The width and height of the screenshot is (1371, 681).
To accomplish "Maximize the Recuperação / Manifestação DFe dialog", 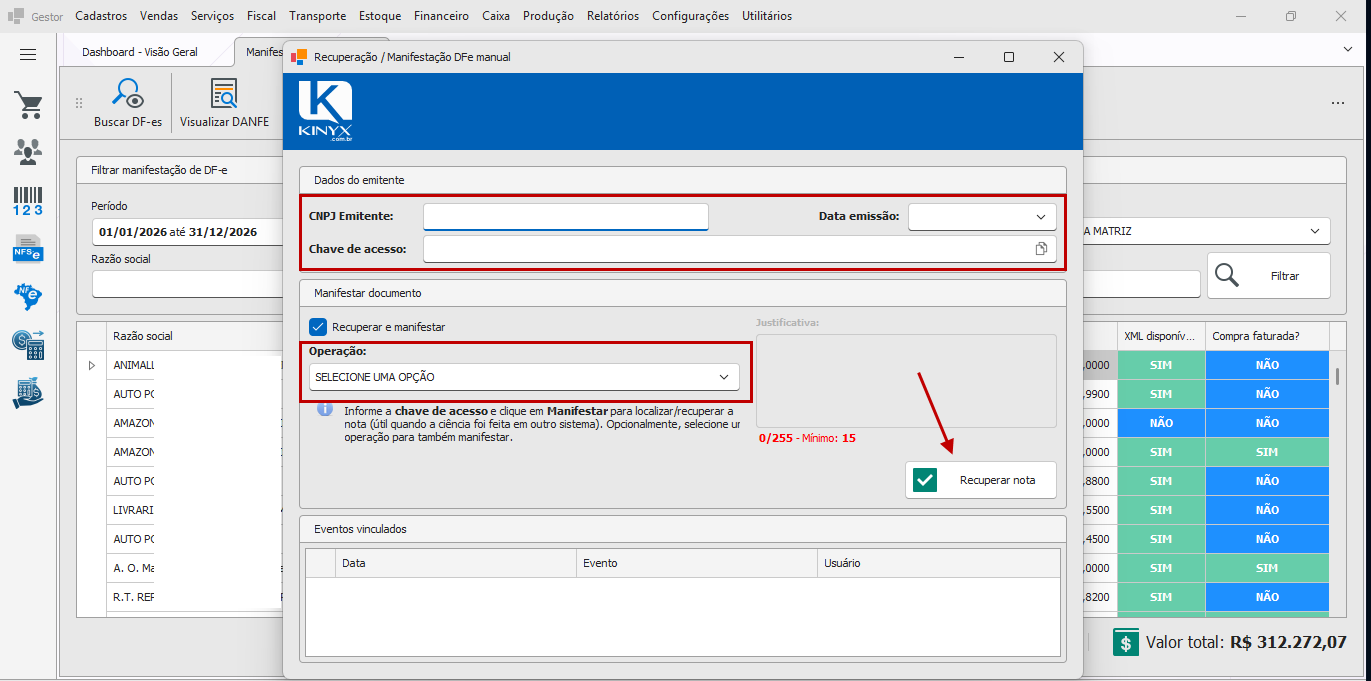I will click(1009, 57).
